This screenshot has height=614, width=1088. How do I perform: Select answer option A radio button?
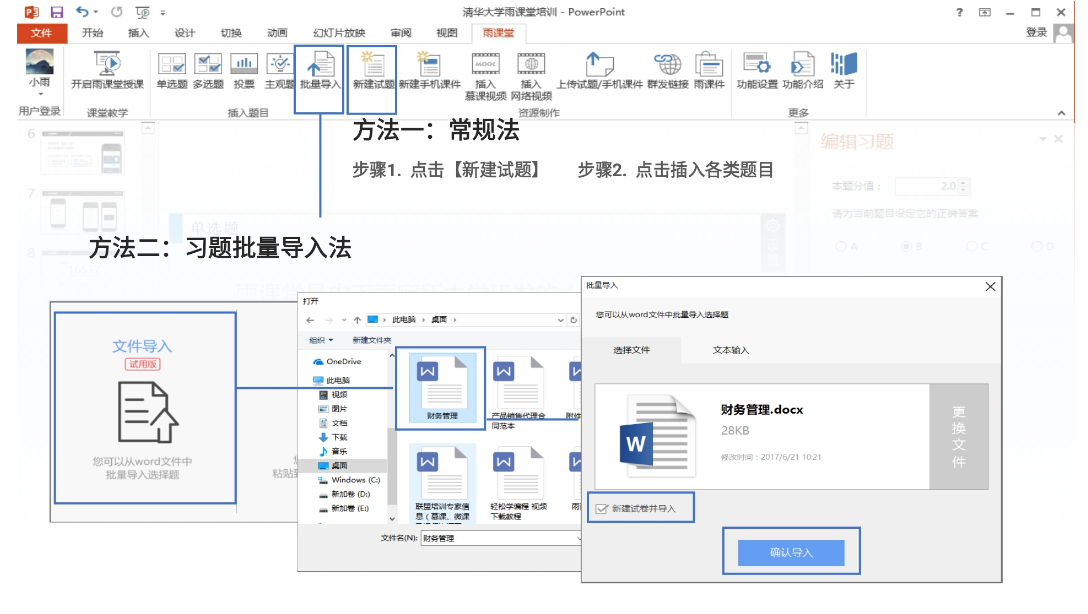click(x=841, y=246)
